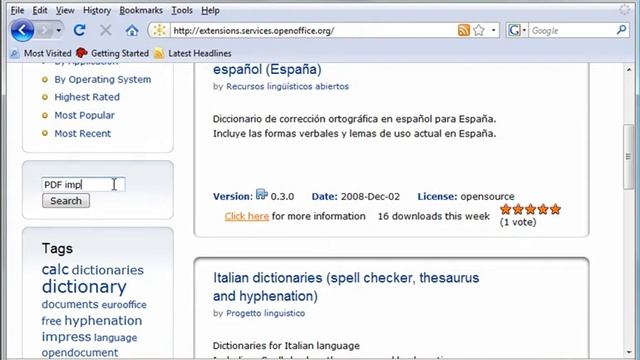This screenshot has height=360, width=640.
Task: Click the download icon beside Version 0.3.0
Action: tap(262, 194)
